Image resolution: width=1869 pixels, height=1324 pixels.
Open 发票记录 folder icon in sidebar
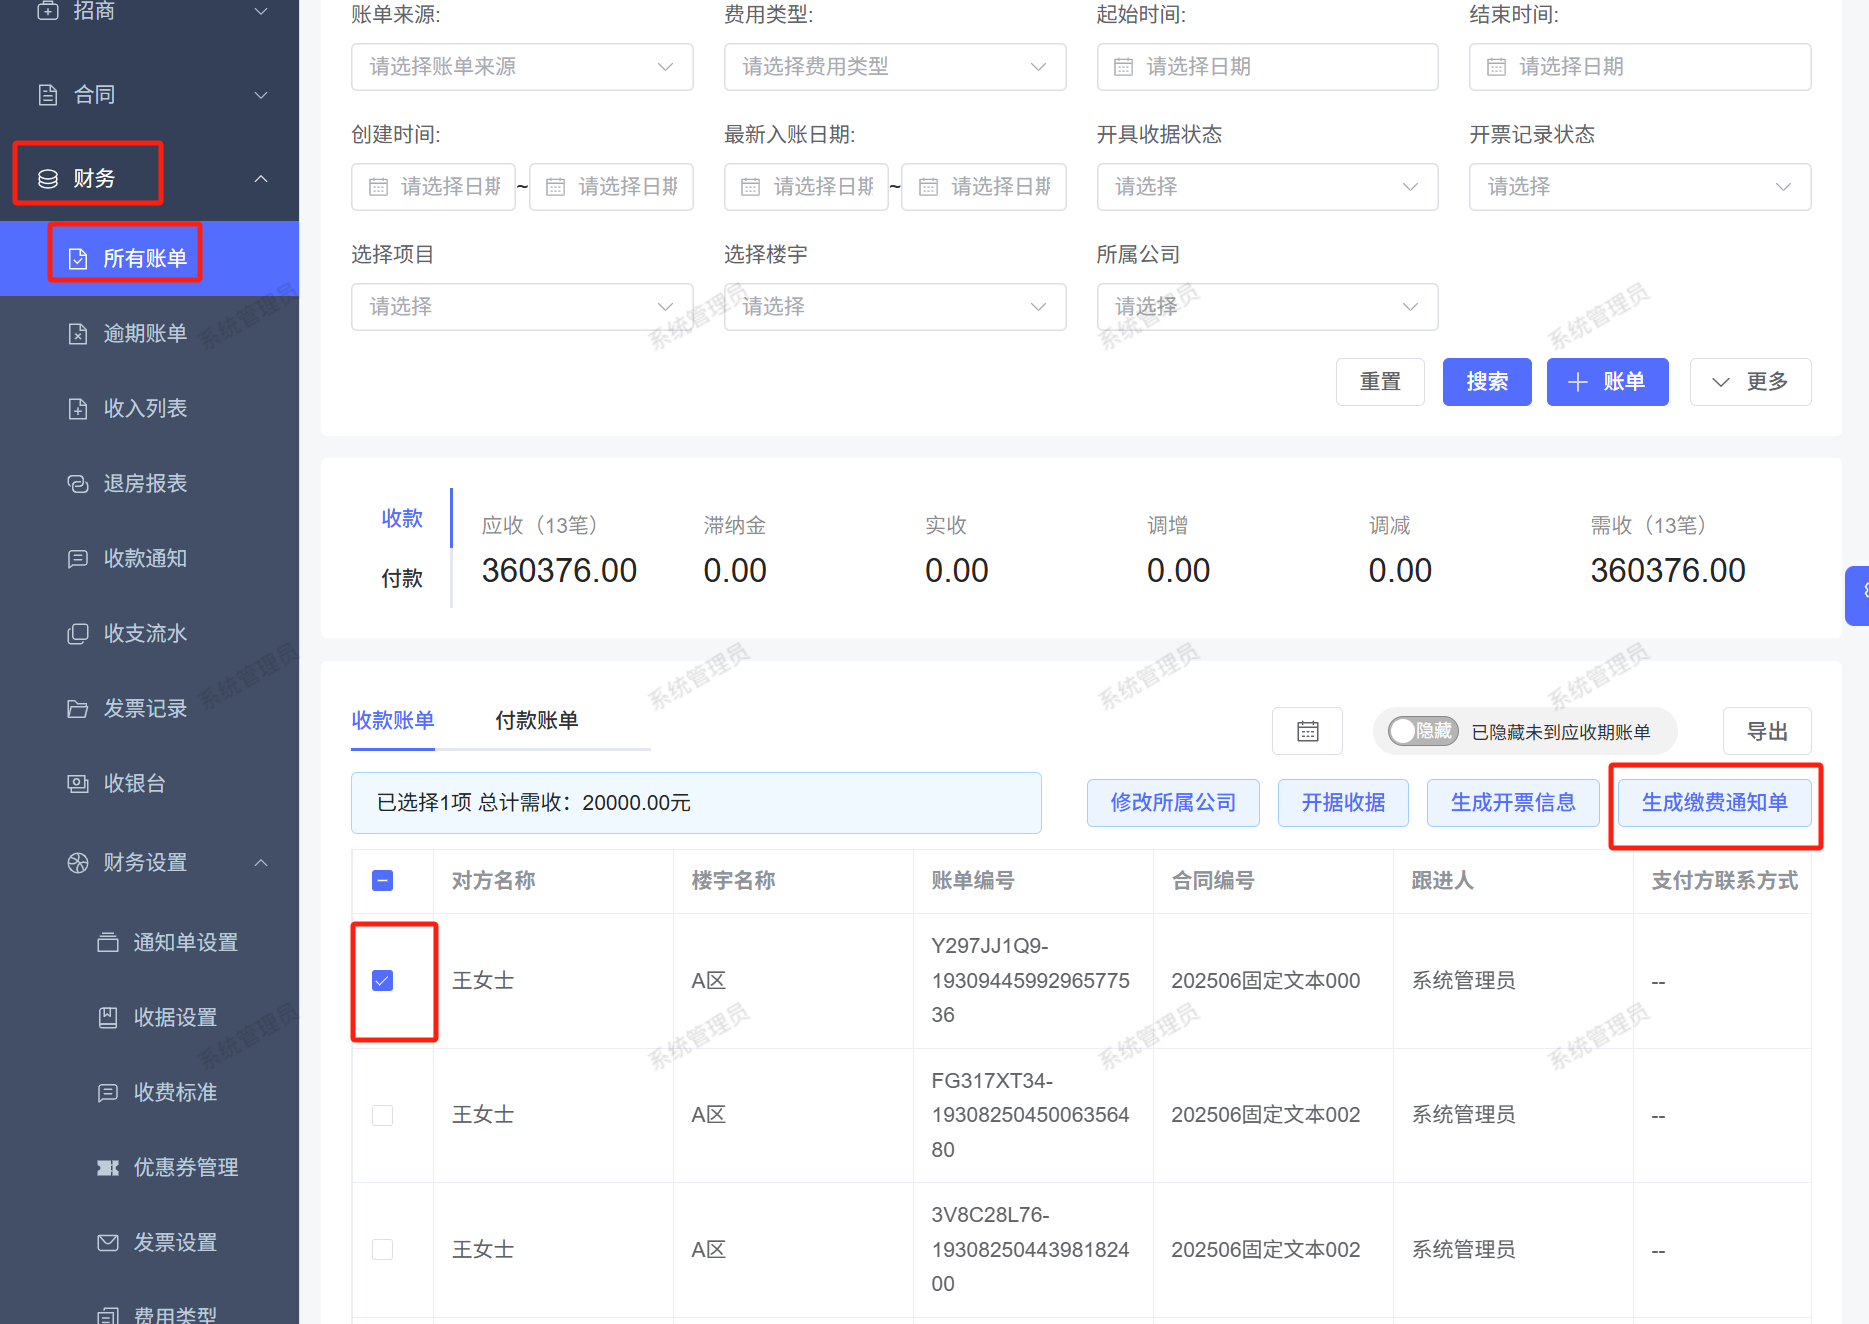tap(78, 709)
